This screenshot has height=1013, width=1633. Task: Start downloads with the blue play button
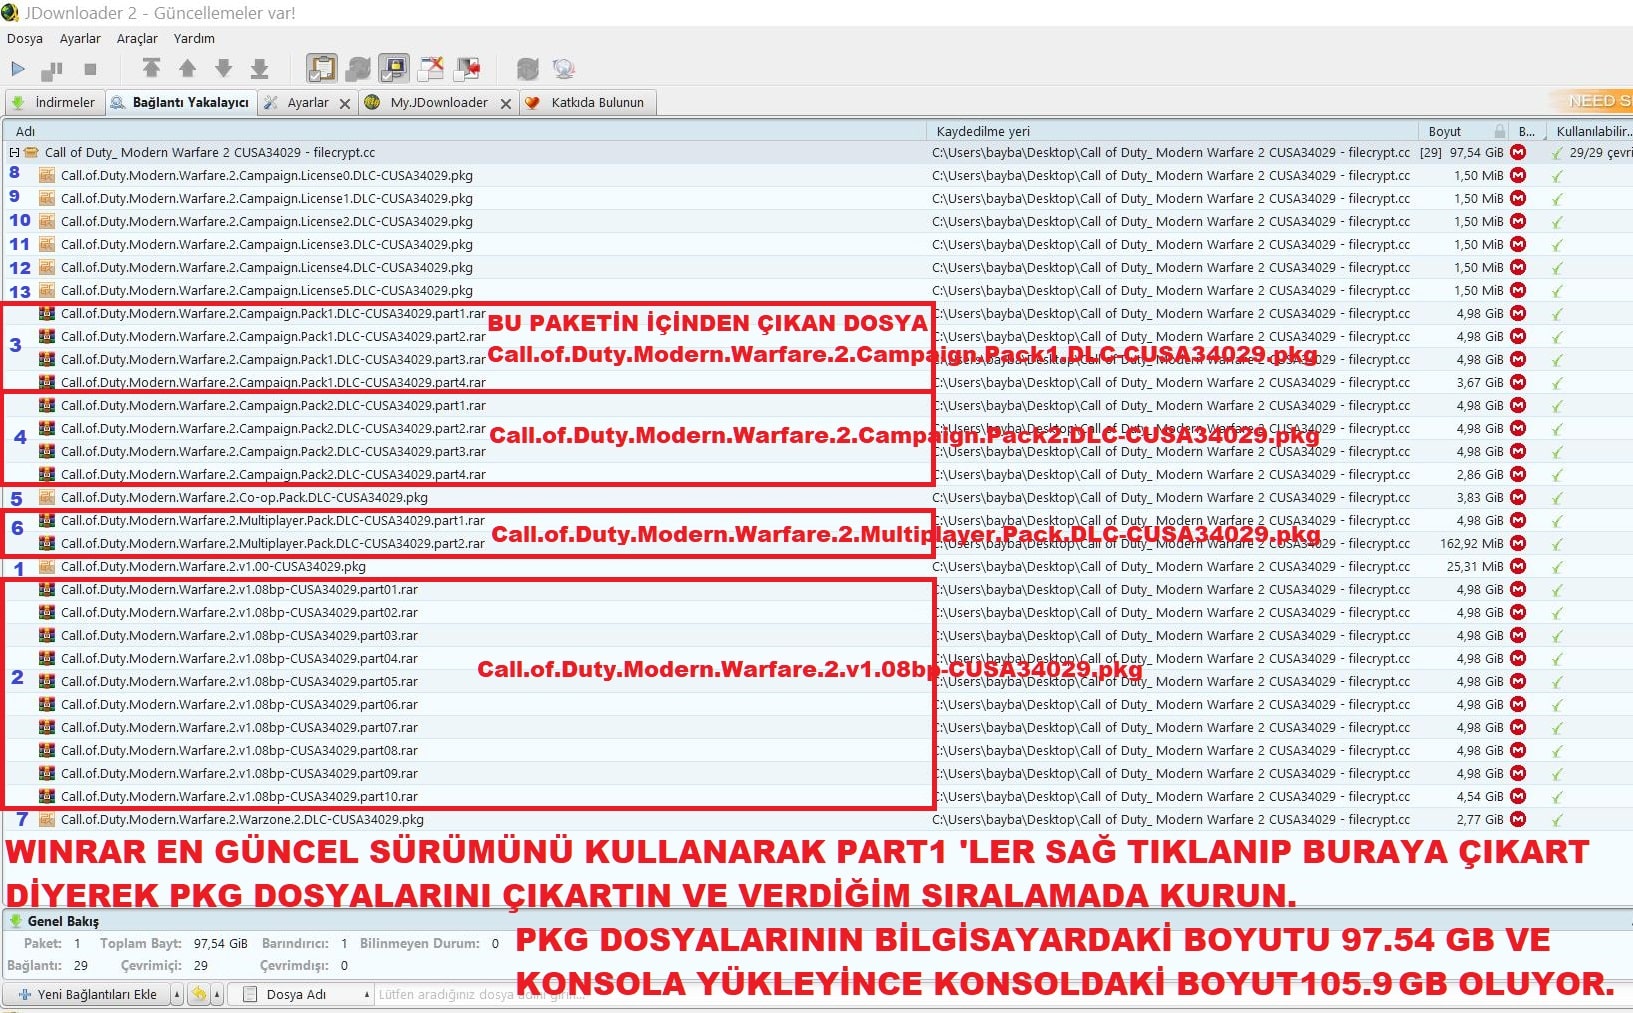18,69
